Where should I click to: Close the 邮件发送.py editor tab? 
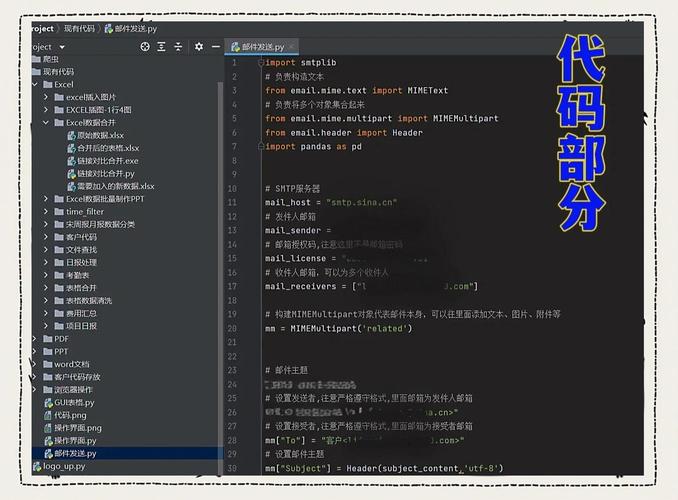[292, 46]
